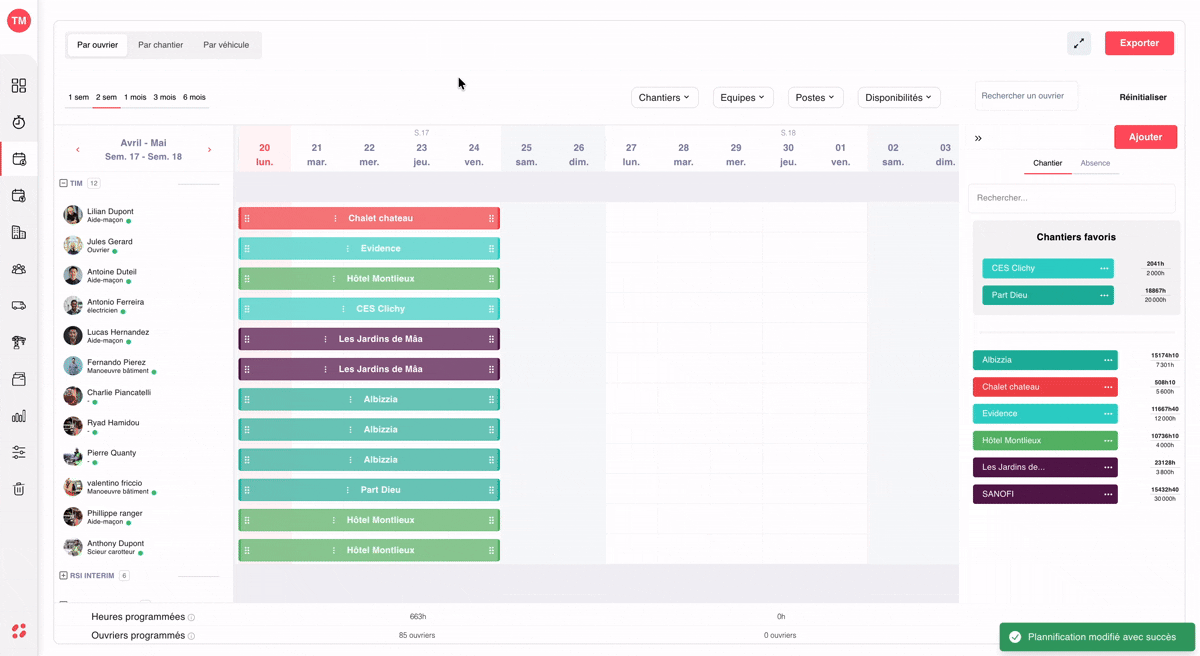This screenshot has width=1200, height=656.
Task: Open the planning calendar sidebar icon
Action: click(x=19, y=159)
